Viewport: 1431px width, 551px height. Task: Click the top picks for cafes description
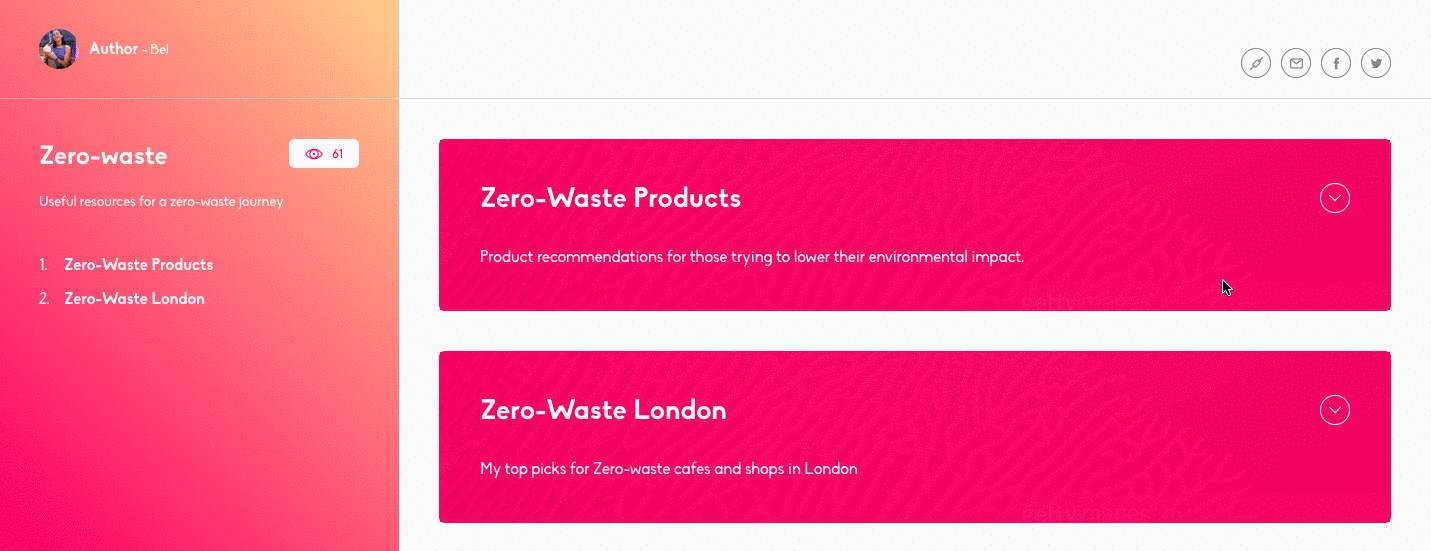point(669,469)
